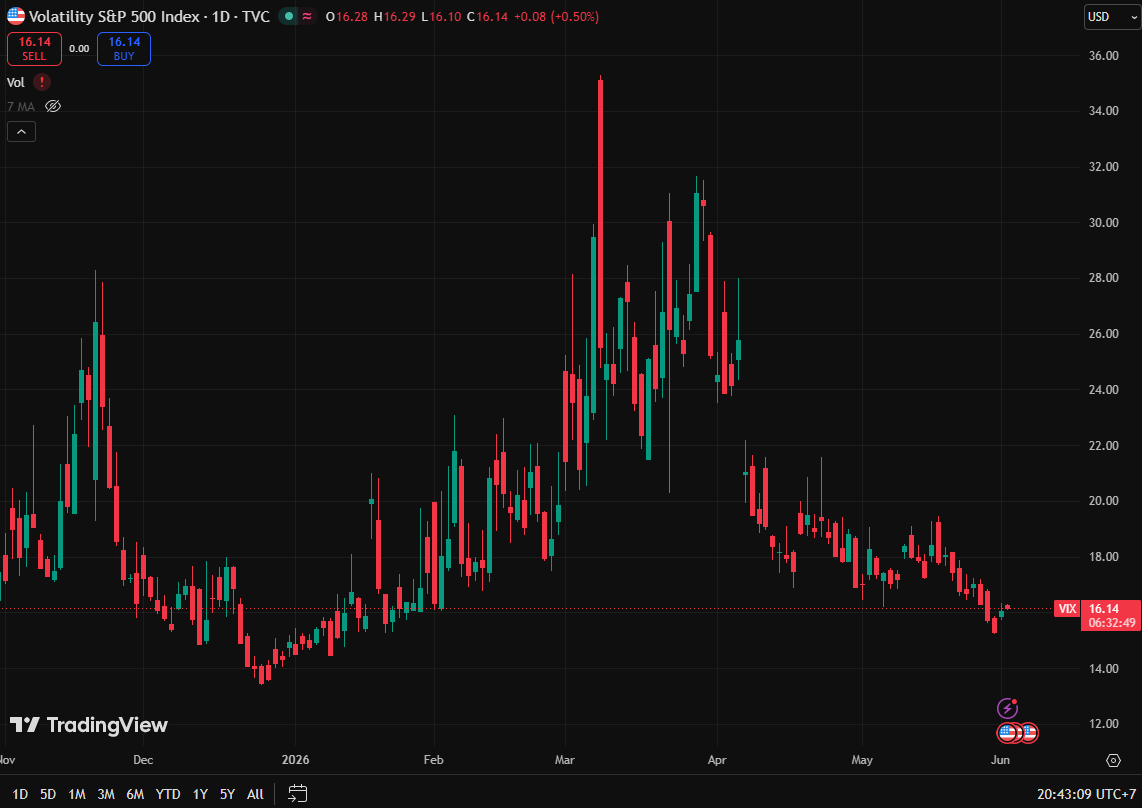Click the red exclamation error icon next to Vol
Viewport: 1142px width, 808px height.
pyautogui.click(x=42, y=82)
